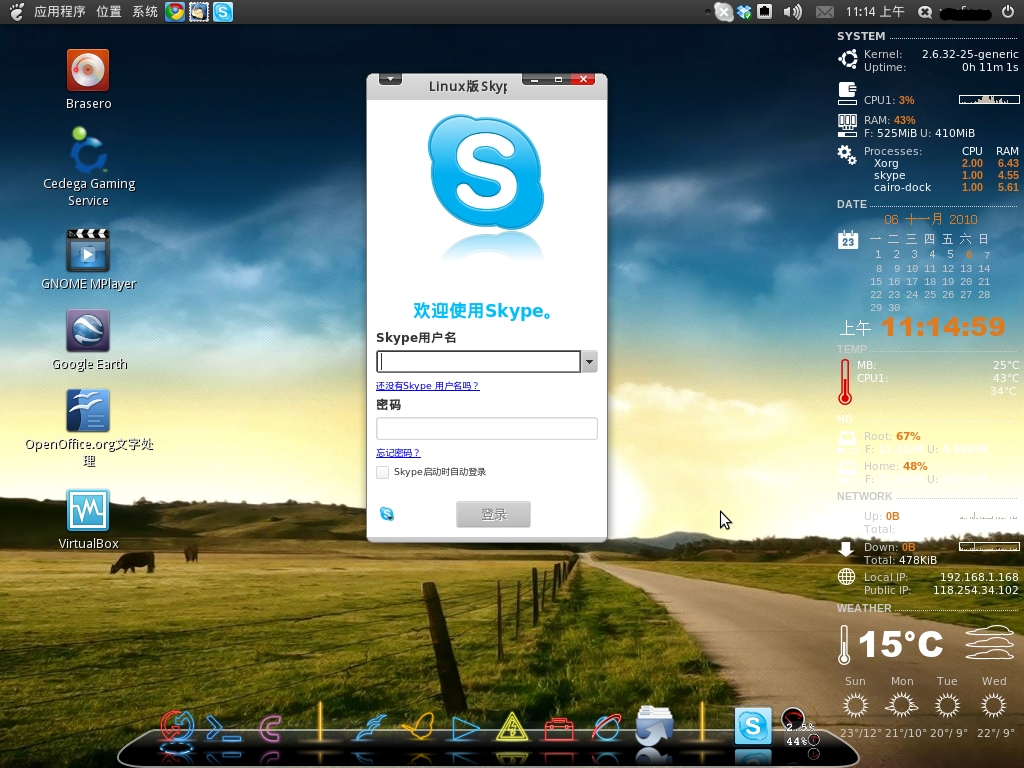Viewport: 1024px width, 768px height.
Task: Click the red refresh arrows dock icon
Action: [x=176, y=727]
